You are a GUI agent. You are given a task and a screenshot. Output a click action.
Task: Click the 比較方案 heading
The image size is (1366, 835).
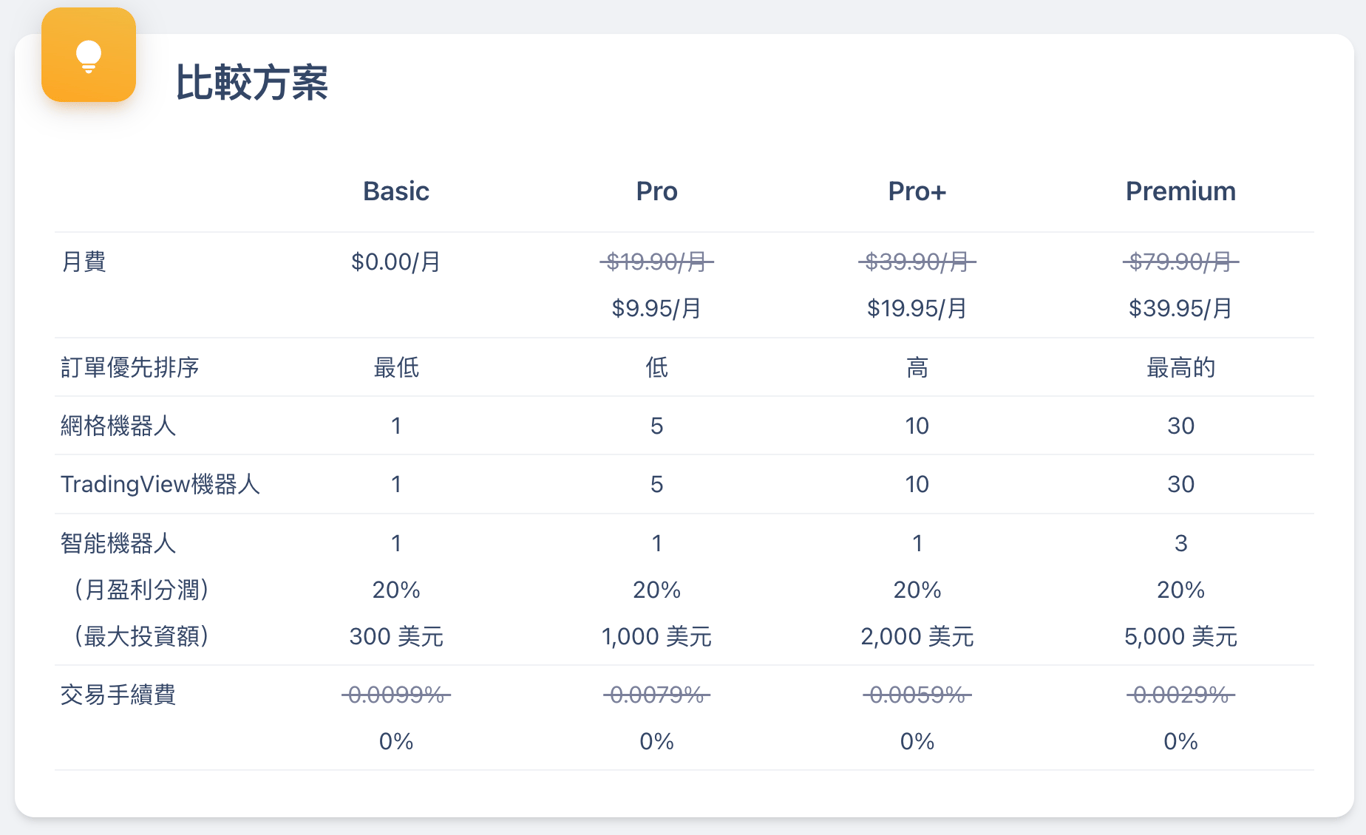[252, 82]
